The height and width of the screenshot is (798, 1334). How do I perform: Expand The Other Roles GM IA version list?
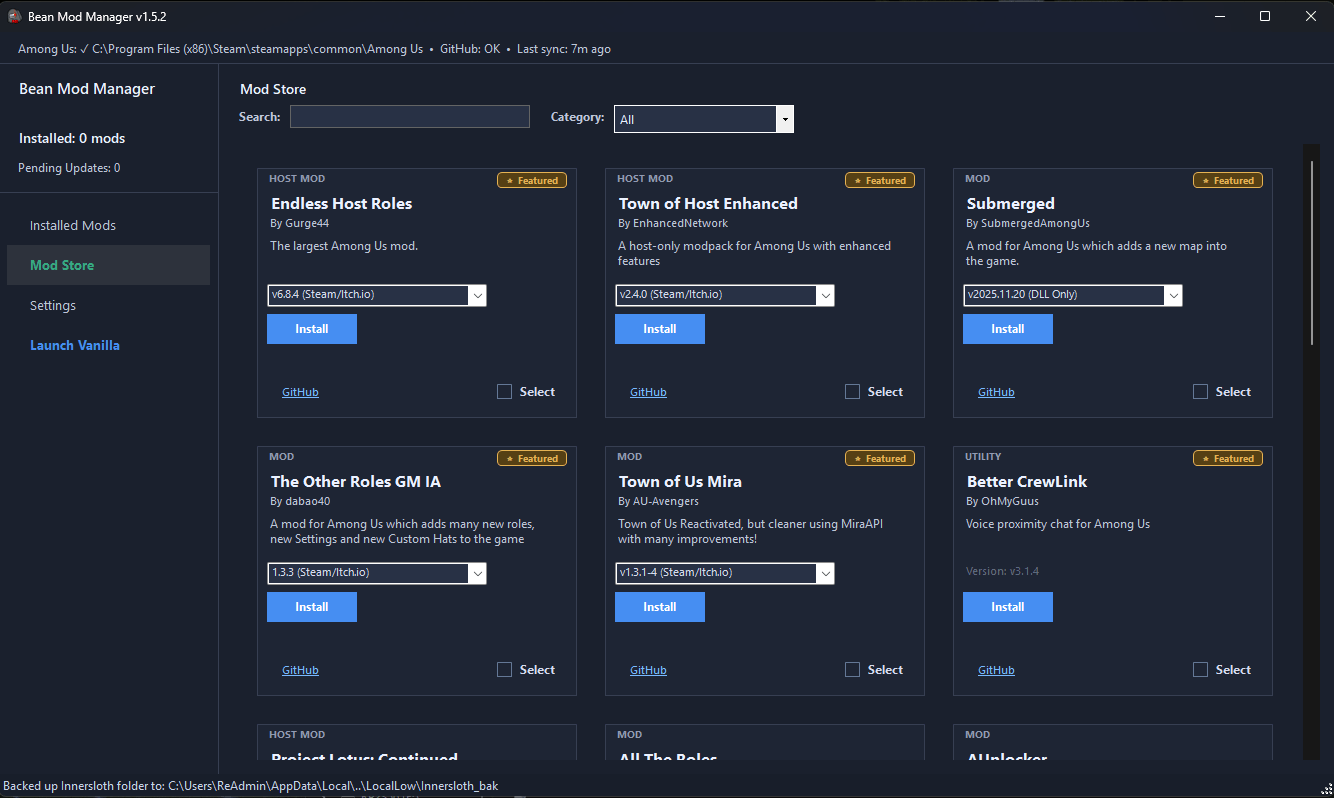coord(477,573)
